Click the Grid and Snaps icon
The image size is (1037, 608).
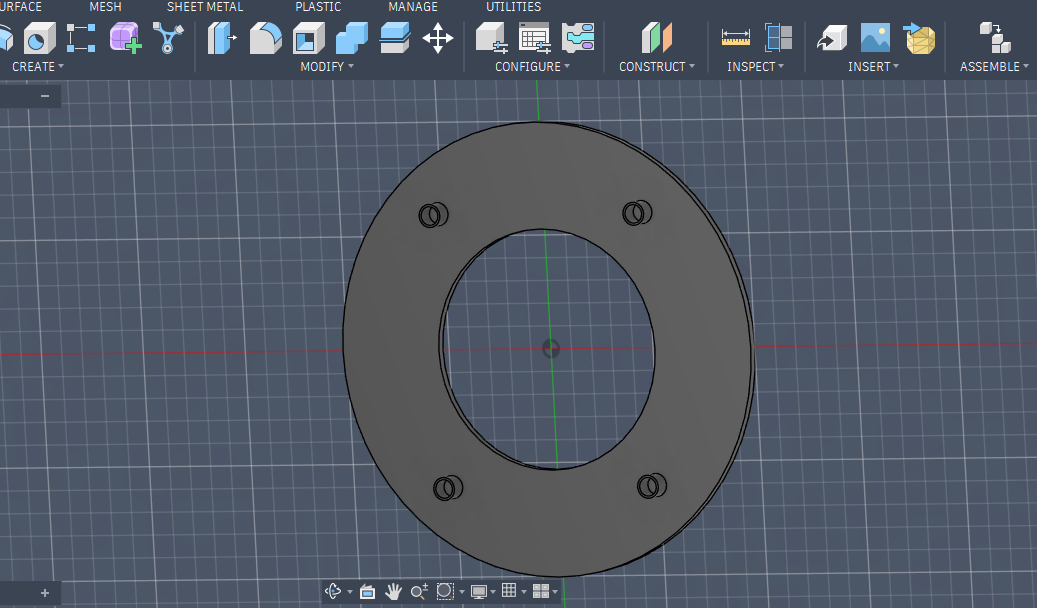(509, 590)
